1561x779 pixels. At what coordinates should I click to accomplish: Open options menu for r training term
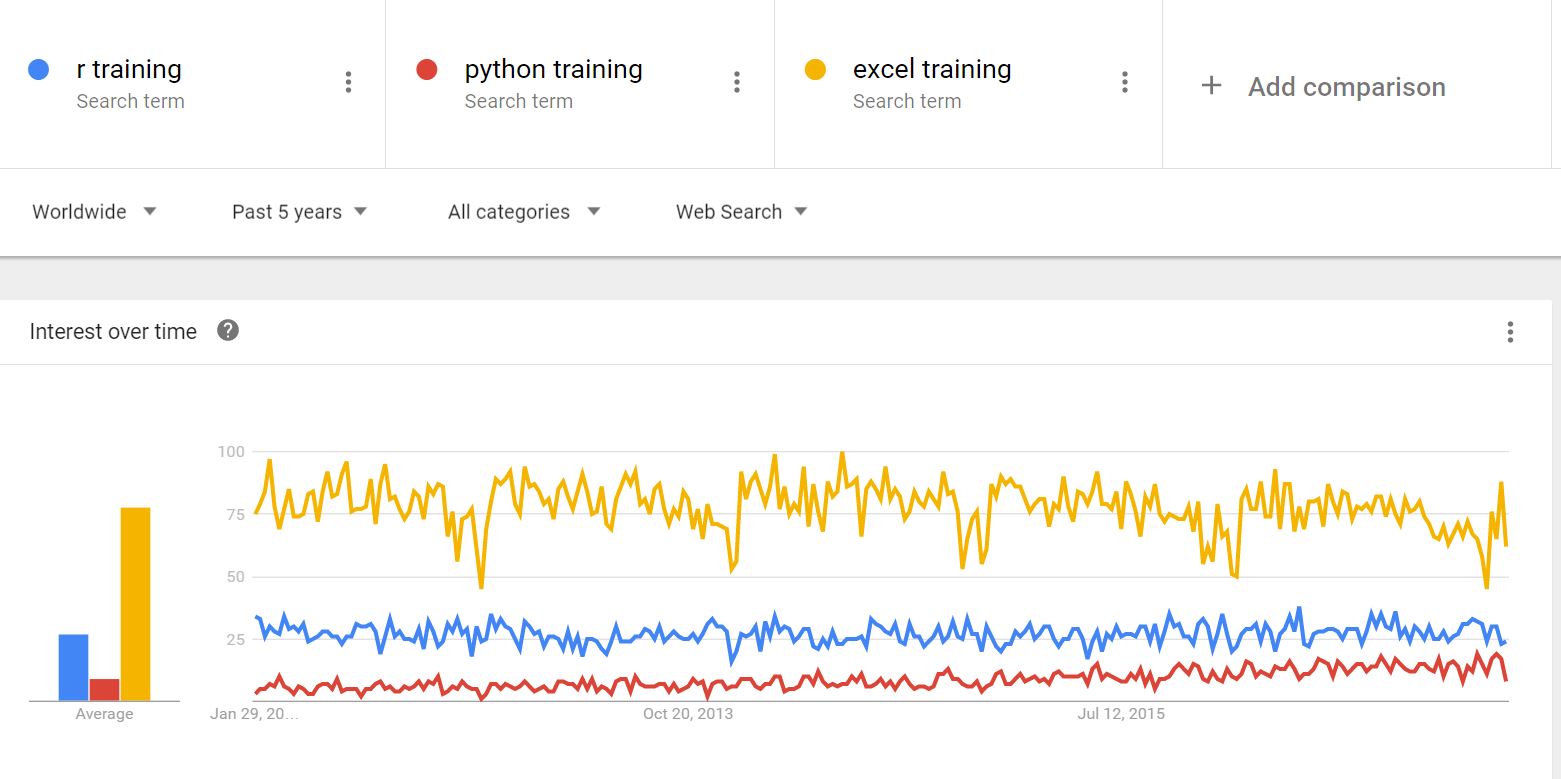click(348, 82)
